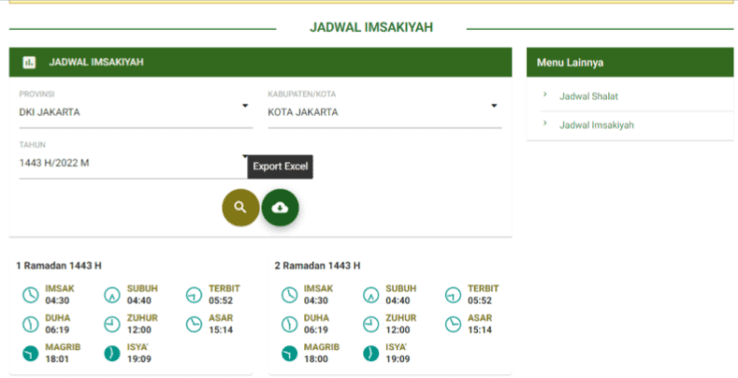The image size is (738, 378).
Task: Click the Export Excel cloud download button
Action: click(x=280, y=208)
